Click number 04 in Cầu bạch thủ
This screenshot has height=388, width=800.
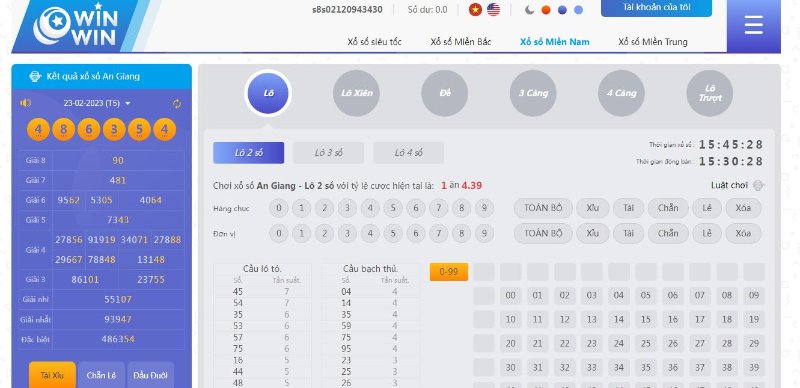click(x=346, y=292)
